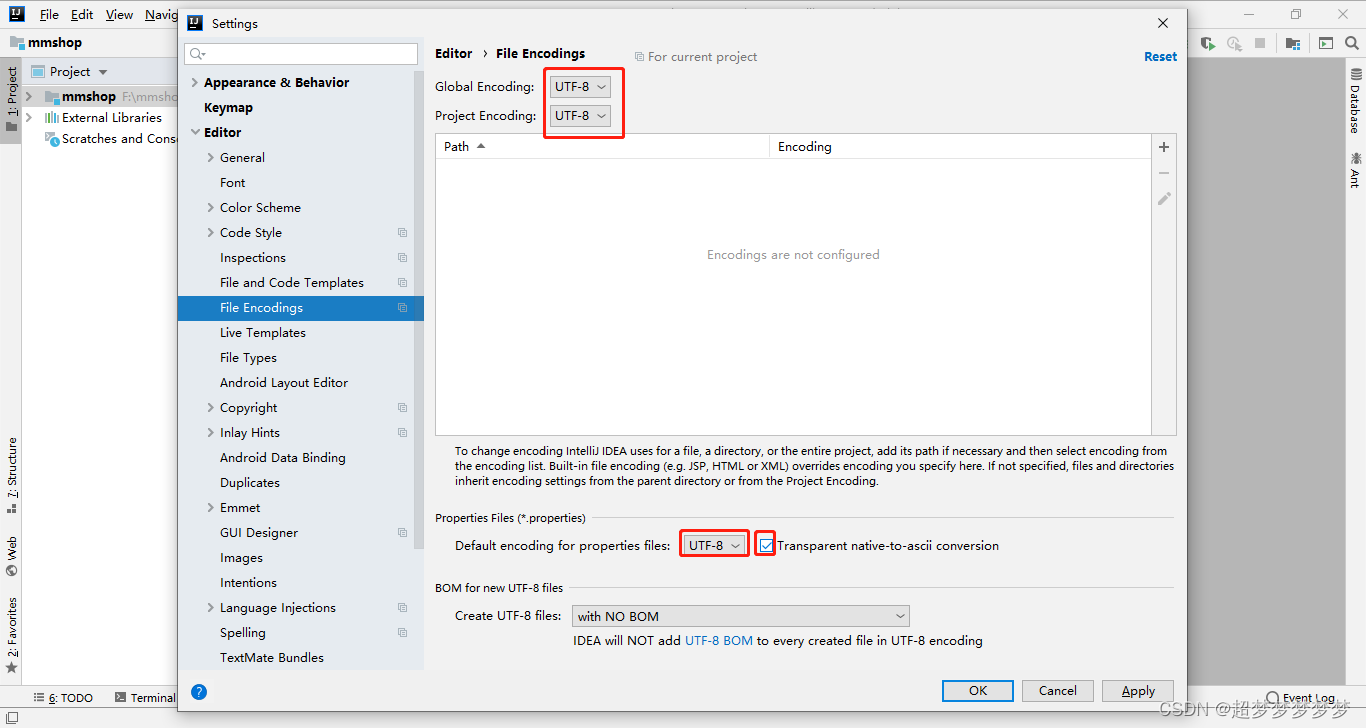
Task: Expand the Emmet node
Action: [210, 508]
